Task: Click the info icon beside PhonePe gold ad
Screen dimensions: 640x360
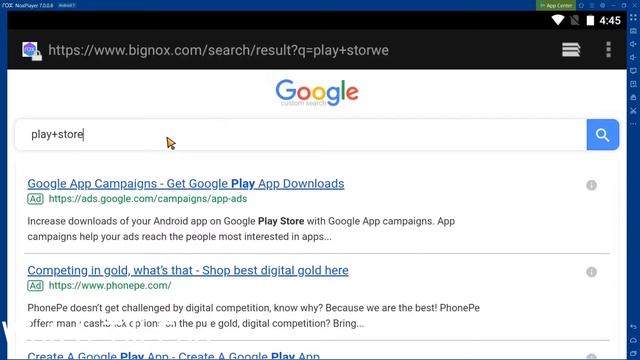Action: tap(591, 272)
